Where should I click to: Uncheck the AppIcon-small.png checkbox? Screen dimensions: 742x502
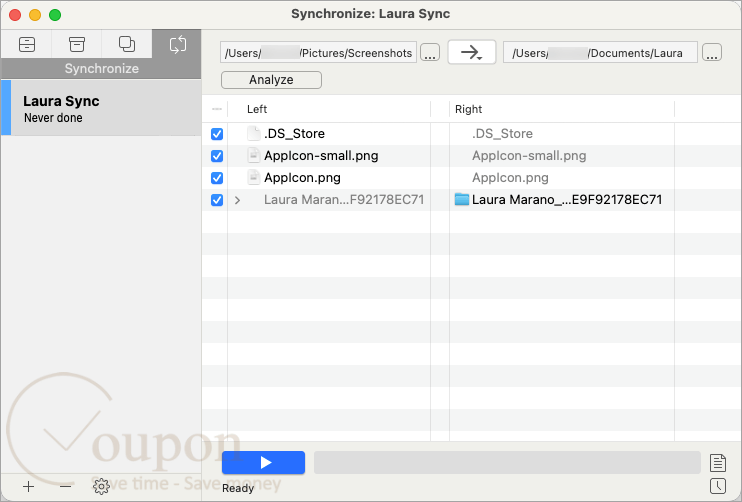click(x=217, y=156)
